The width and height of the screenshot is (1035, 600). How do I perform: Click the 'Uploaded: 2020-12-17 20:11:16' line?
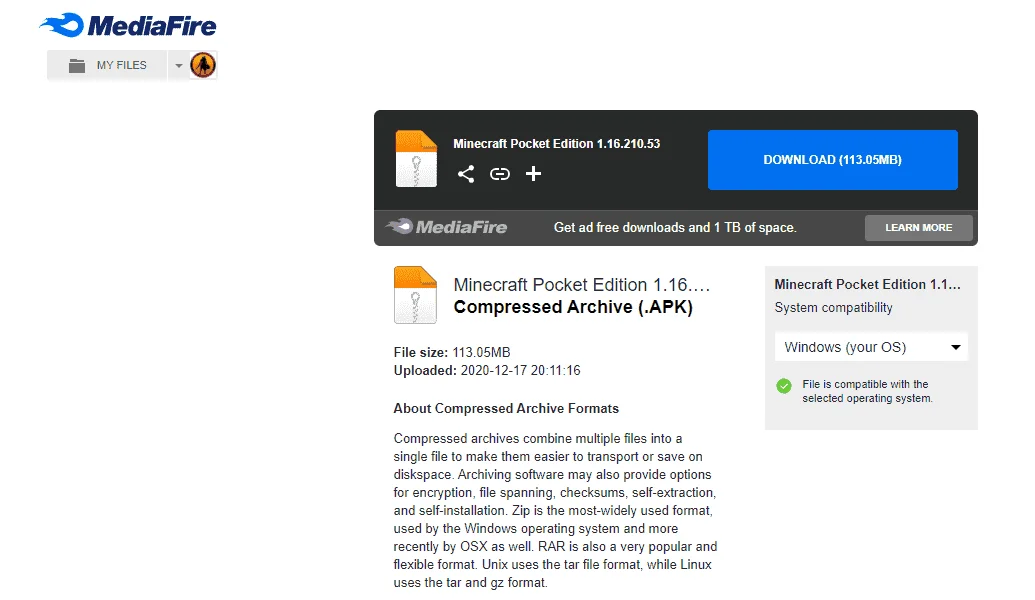[x=487, y=370]
